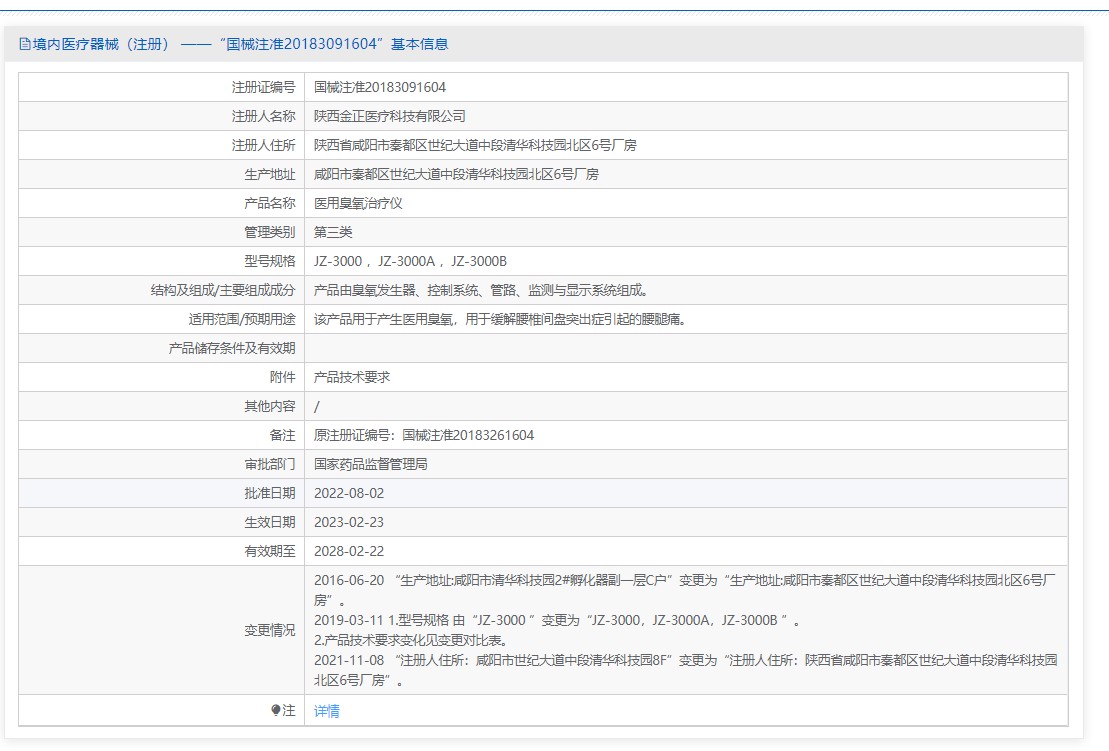Select the 注册证编号 row label

point(263,87)
